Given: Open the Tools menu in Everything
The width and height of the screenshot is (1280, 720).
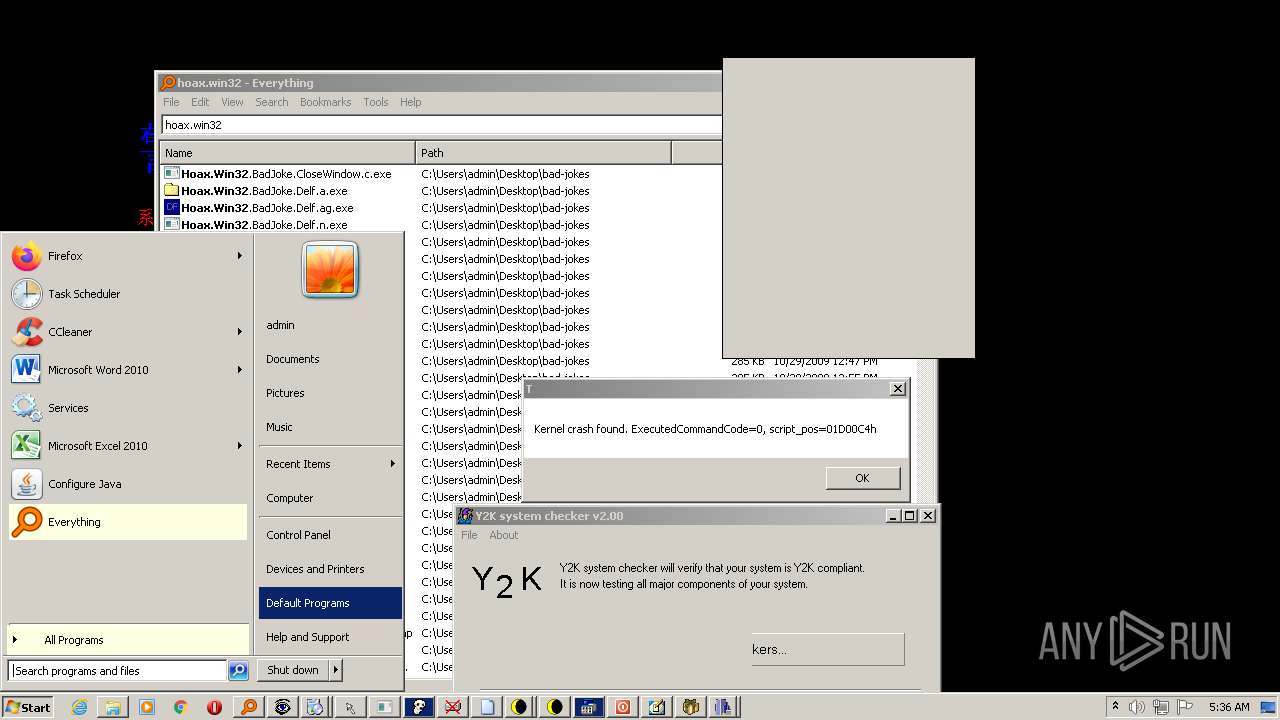Looking at the screenshot, I should pyautogui.click(x=375, y=102).
